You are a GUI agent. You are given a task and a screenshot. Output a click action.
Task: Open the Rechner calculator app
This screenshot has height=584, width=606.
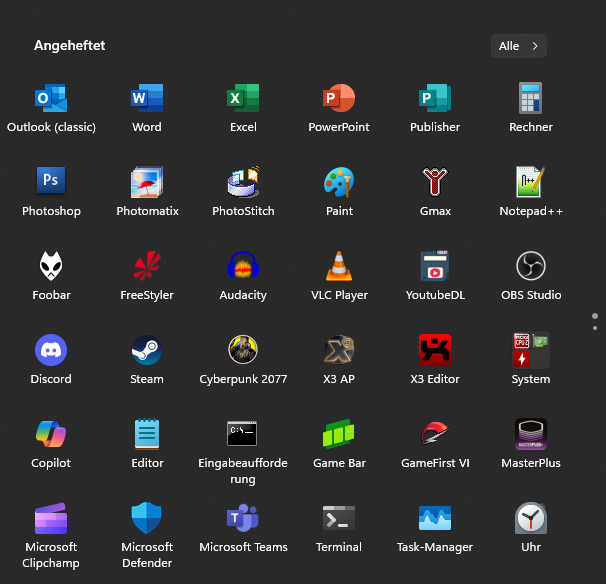531,98
